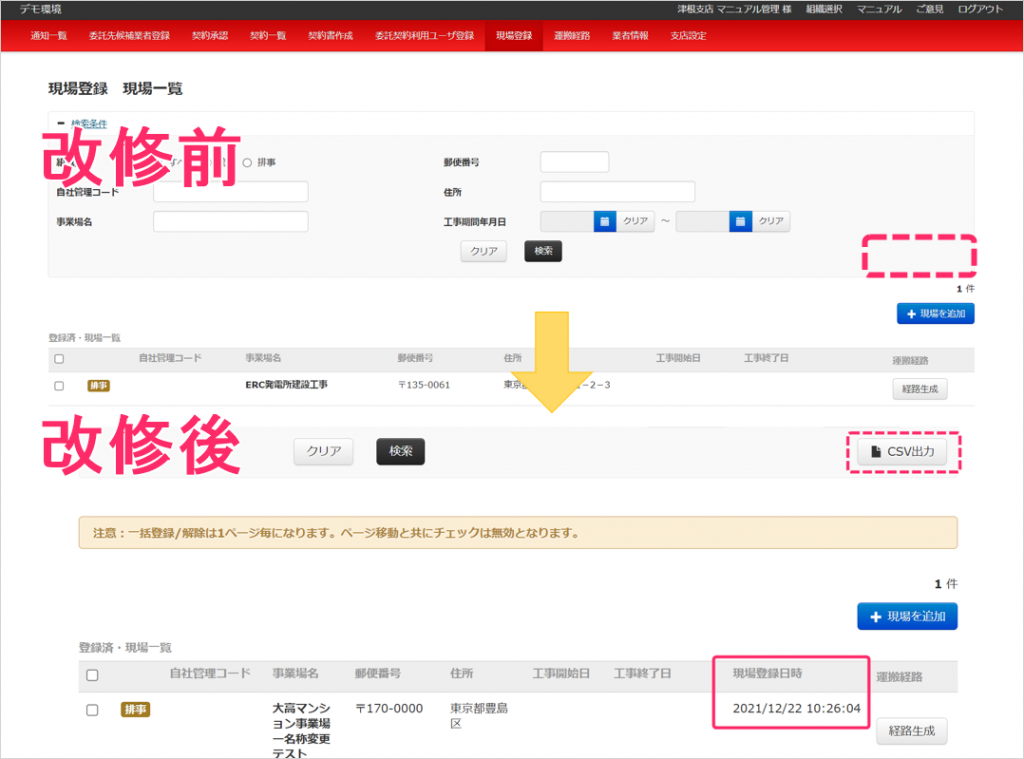Screen dimensions: 1024x759
Task: Click the upper 現場を追加 plus button
Action: pyautogui.click(x=935, y=314)
